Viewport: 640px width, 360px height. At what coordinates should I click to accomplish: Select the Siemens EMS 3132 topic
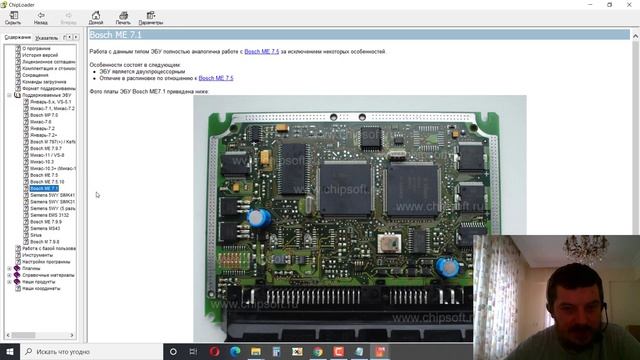(49, 215)
